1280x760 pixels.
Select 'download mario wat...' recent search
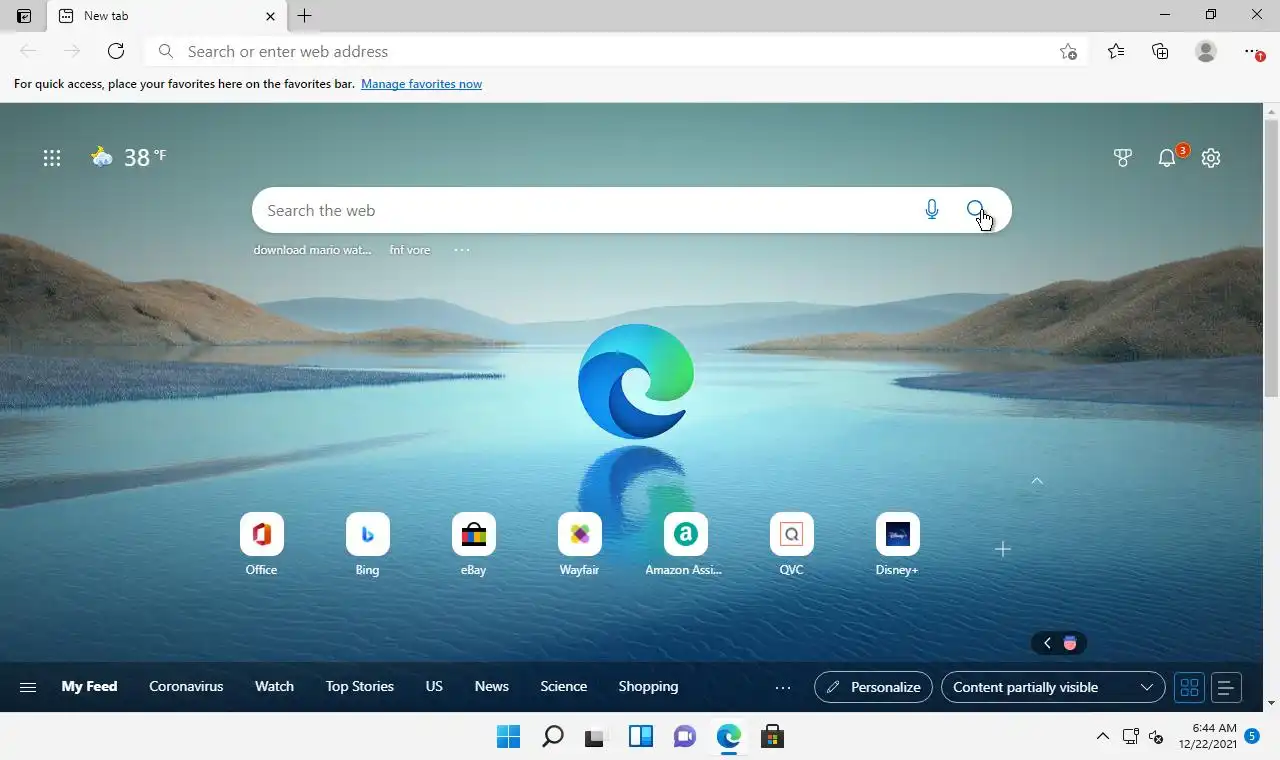point(312,250)
